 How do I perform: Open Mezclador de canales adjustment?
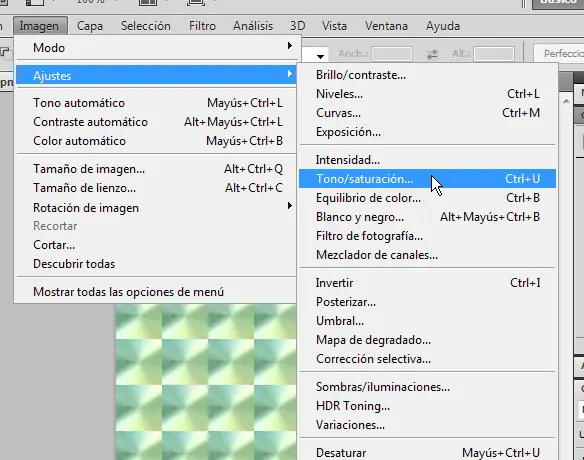coord(427,255)
